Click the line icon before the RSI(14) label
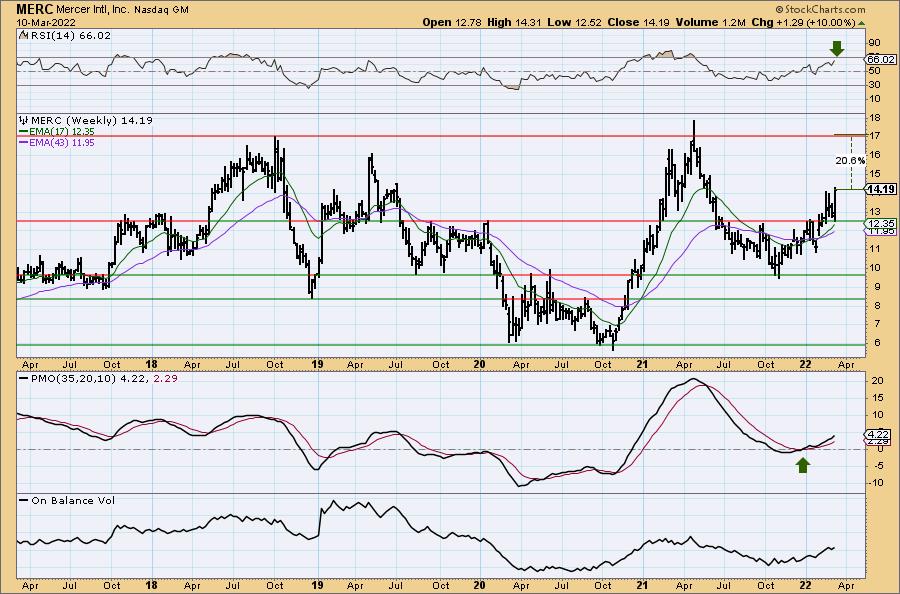900x594 pixels. (23, 36)
